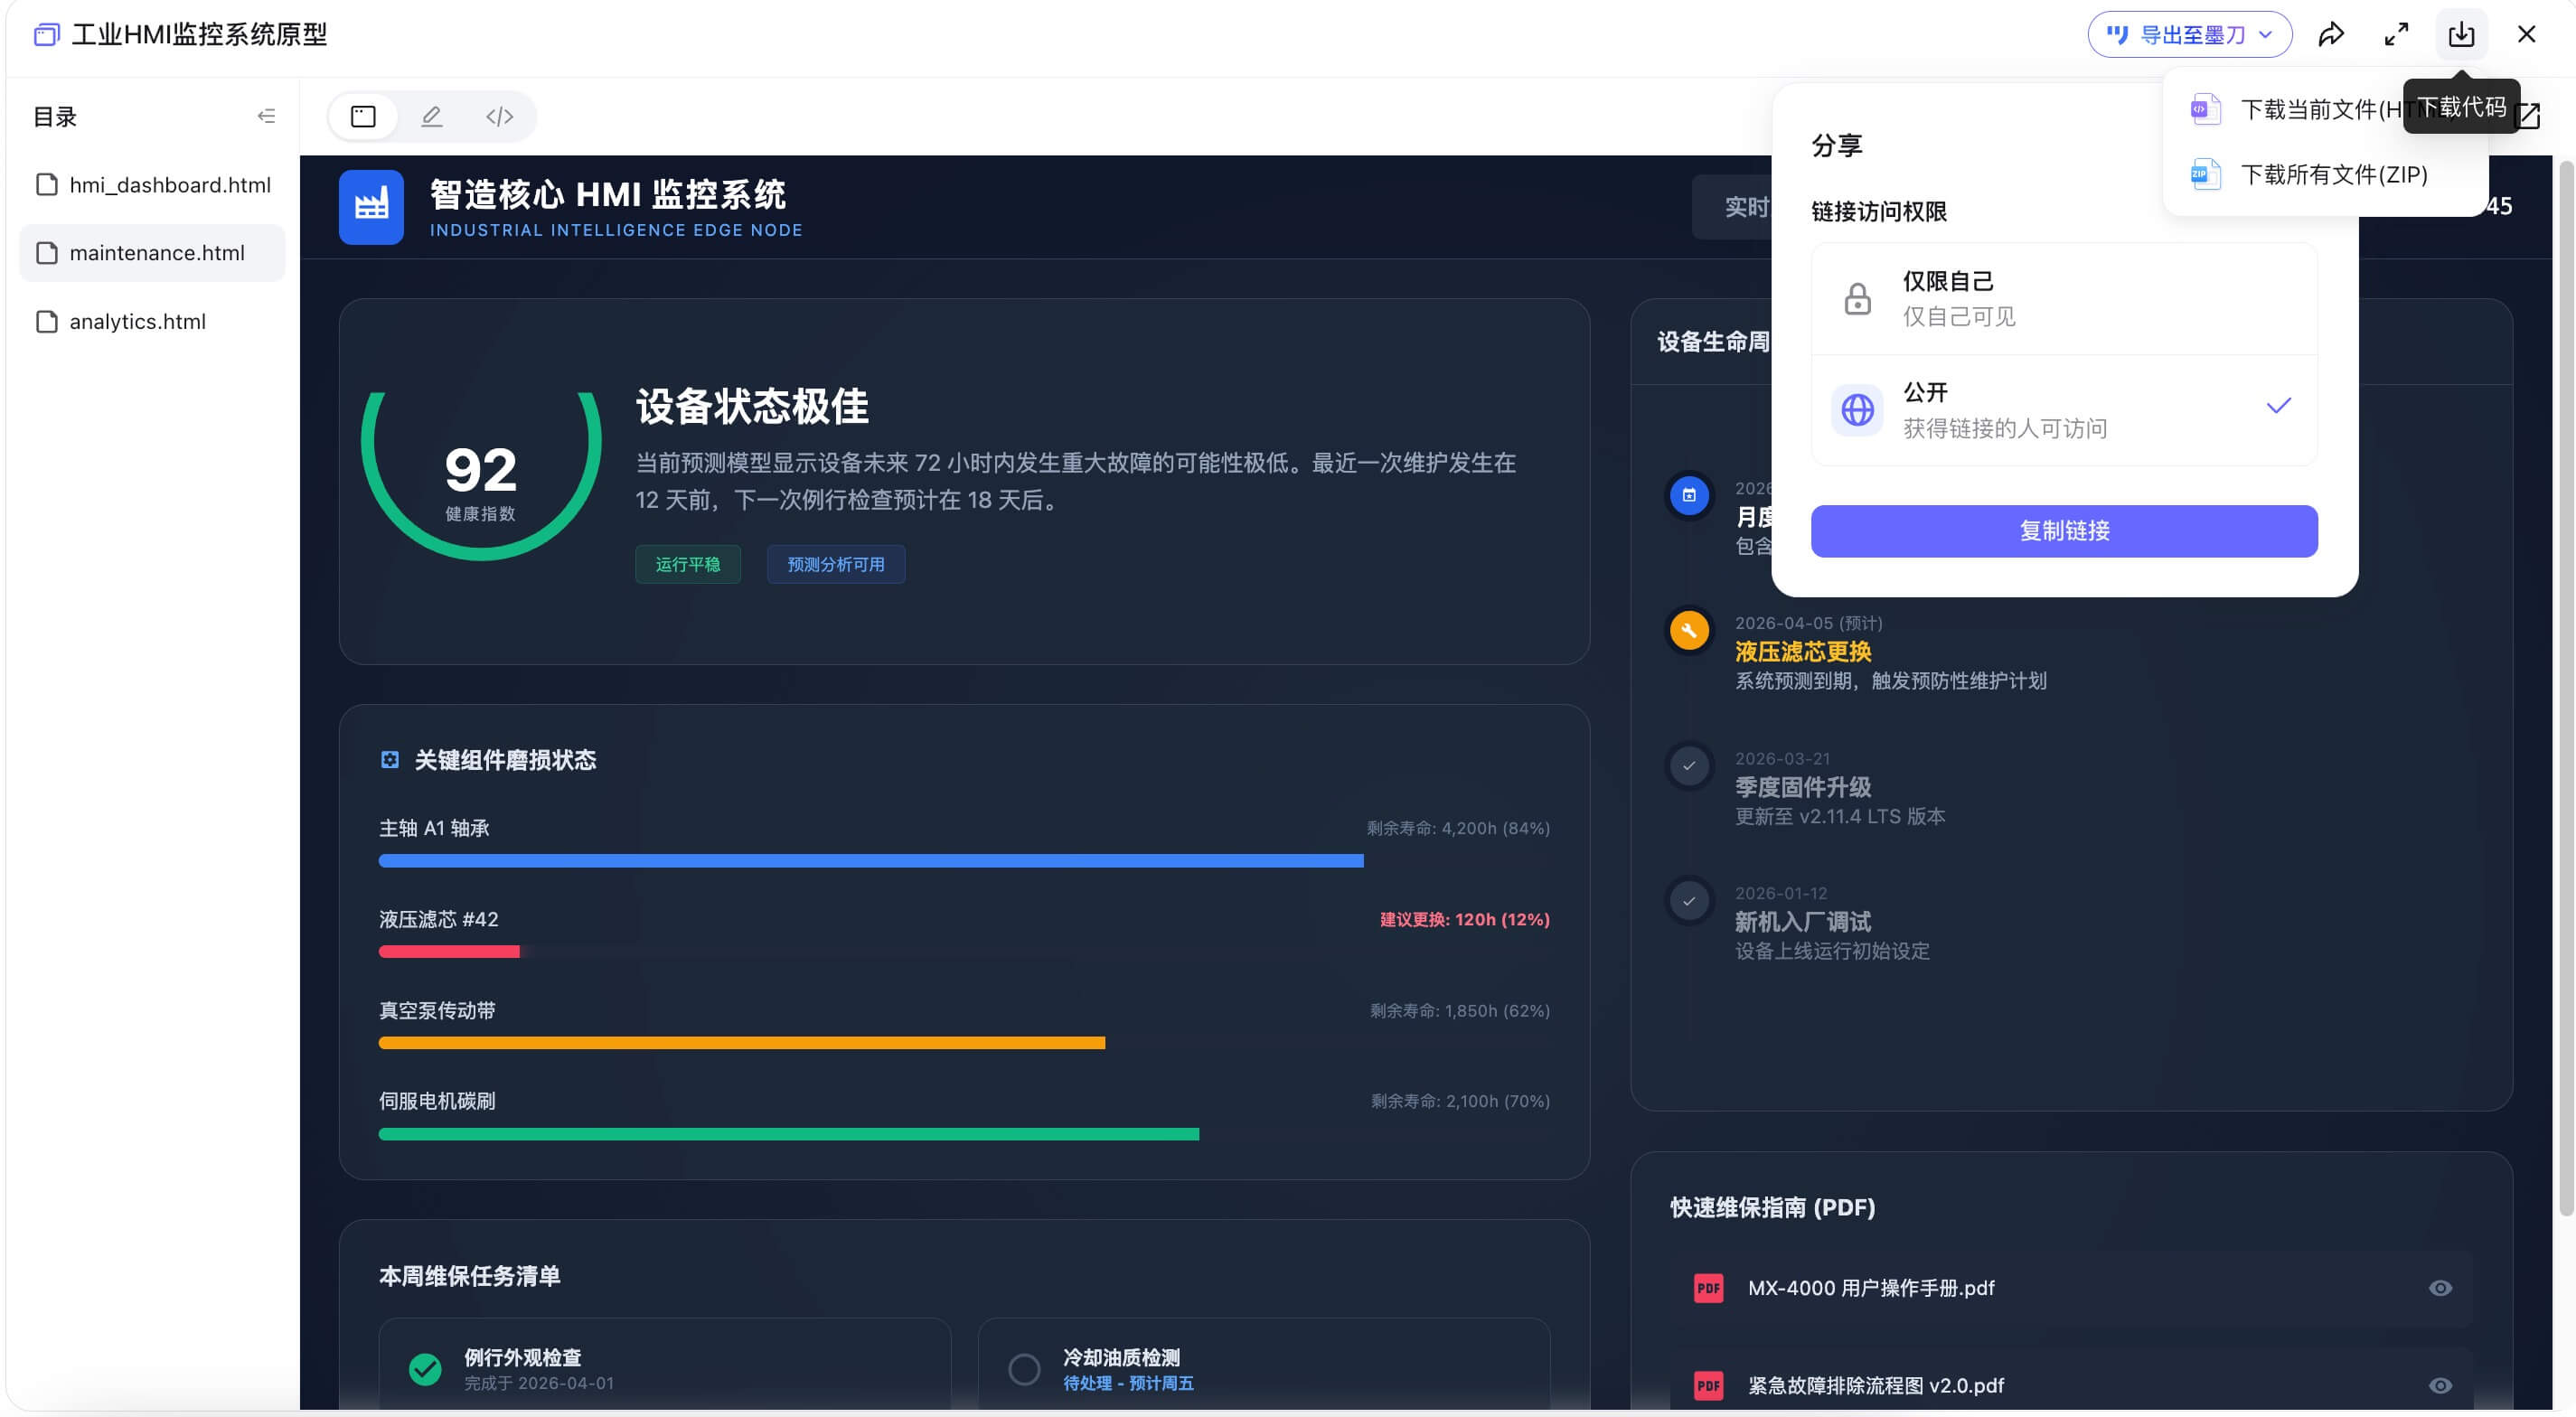Open code view with the </> icon

(500, 116)
